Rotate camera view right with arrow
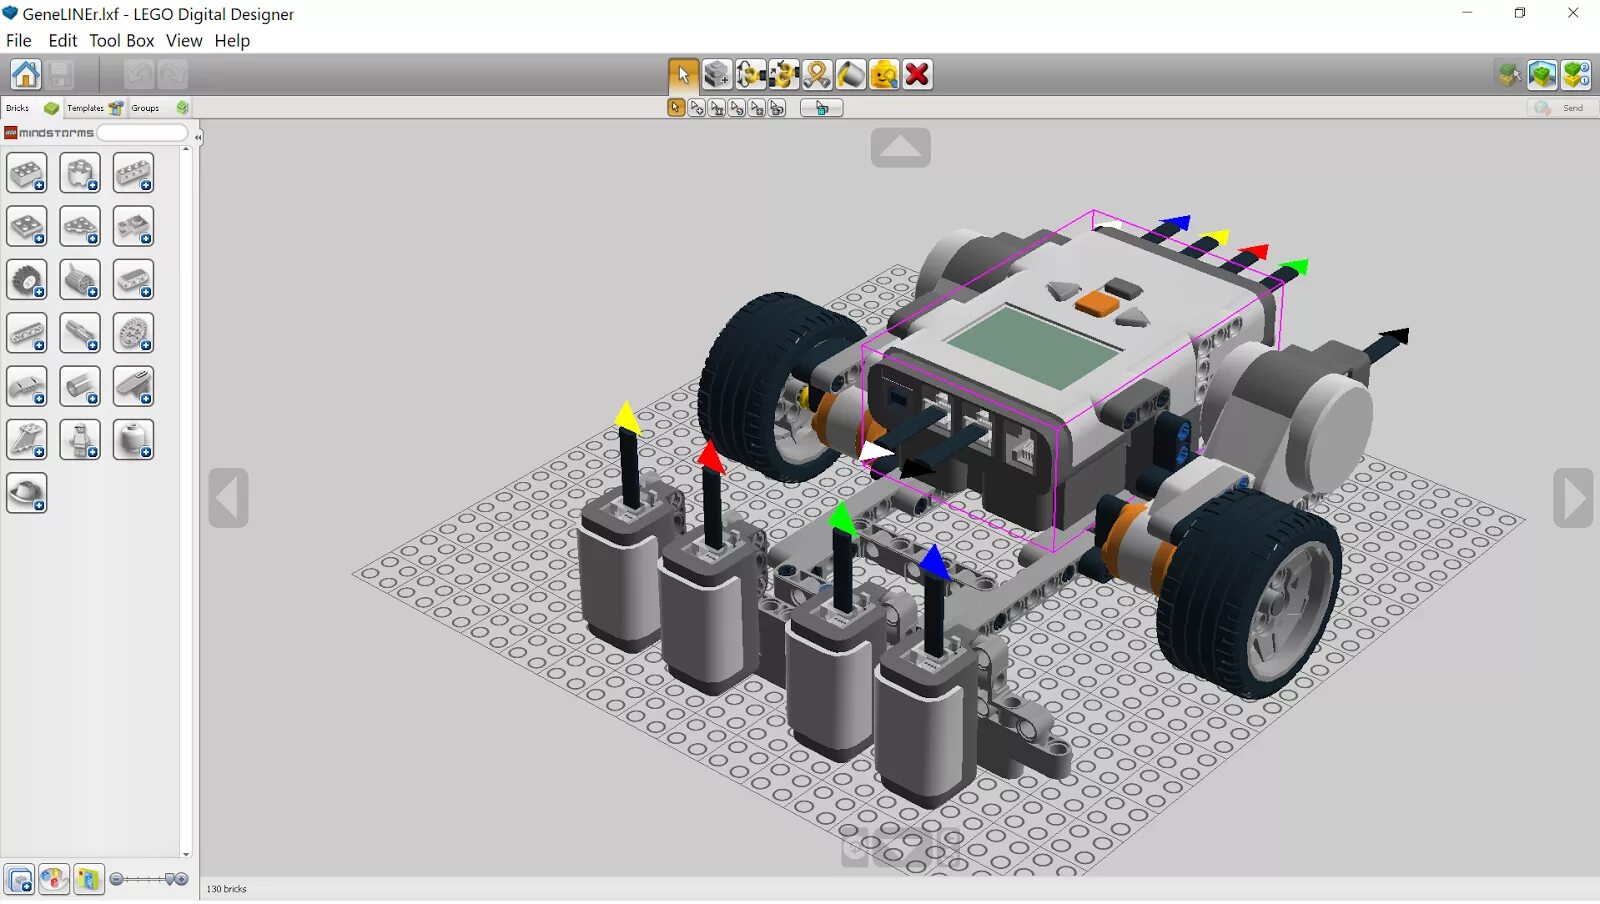 click(1573, 498)
